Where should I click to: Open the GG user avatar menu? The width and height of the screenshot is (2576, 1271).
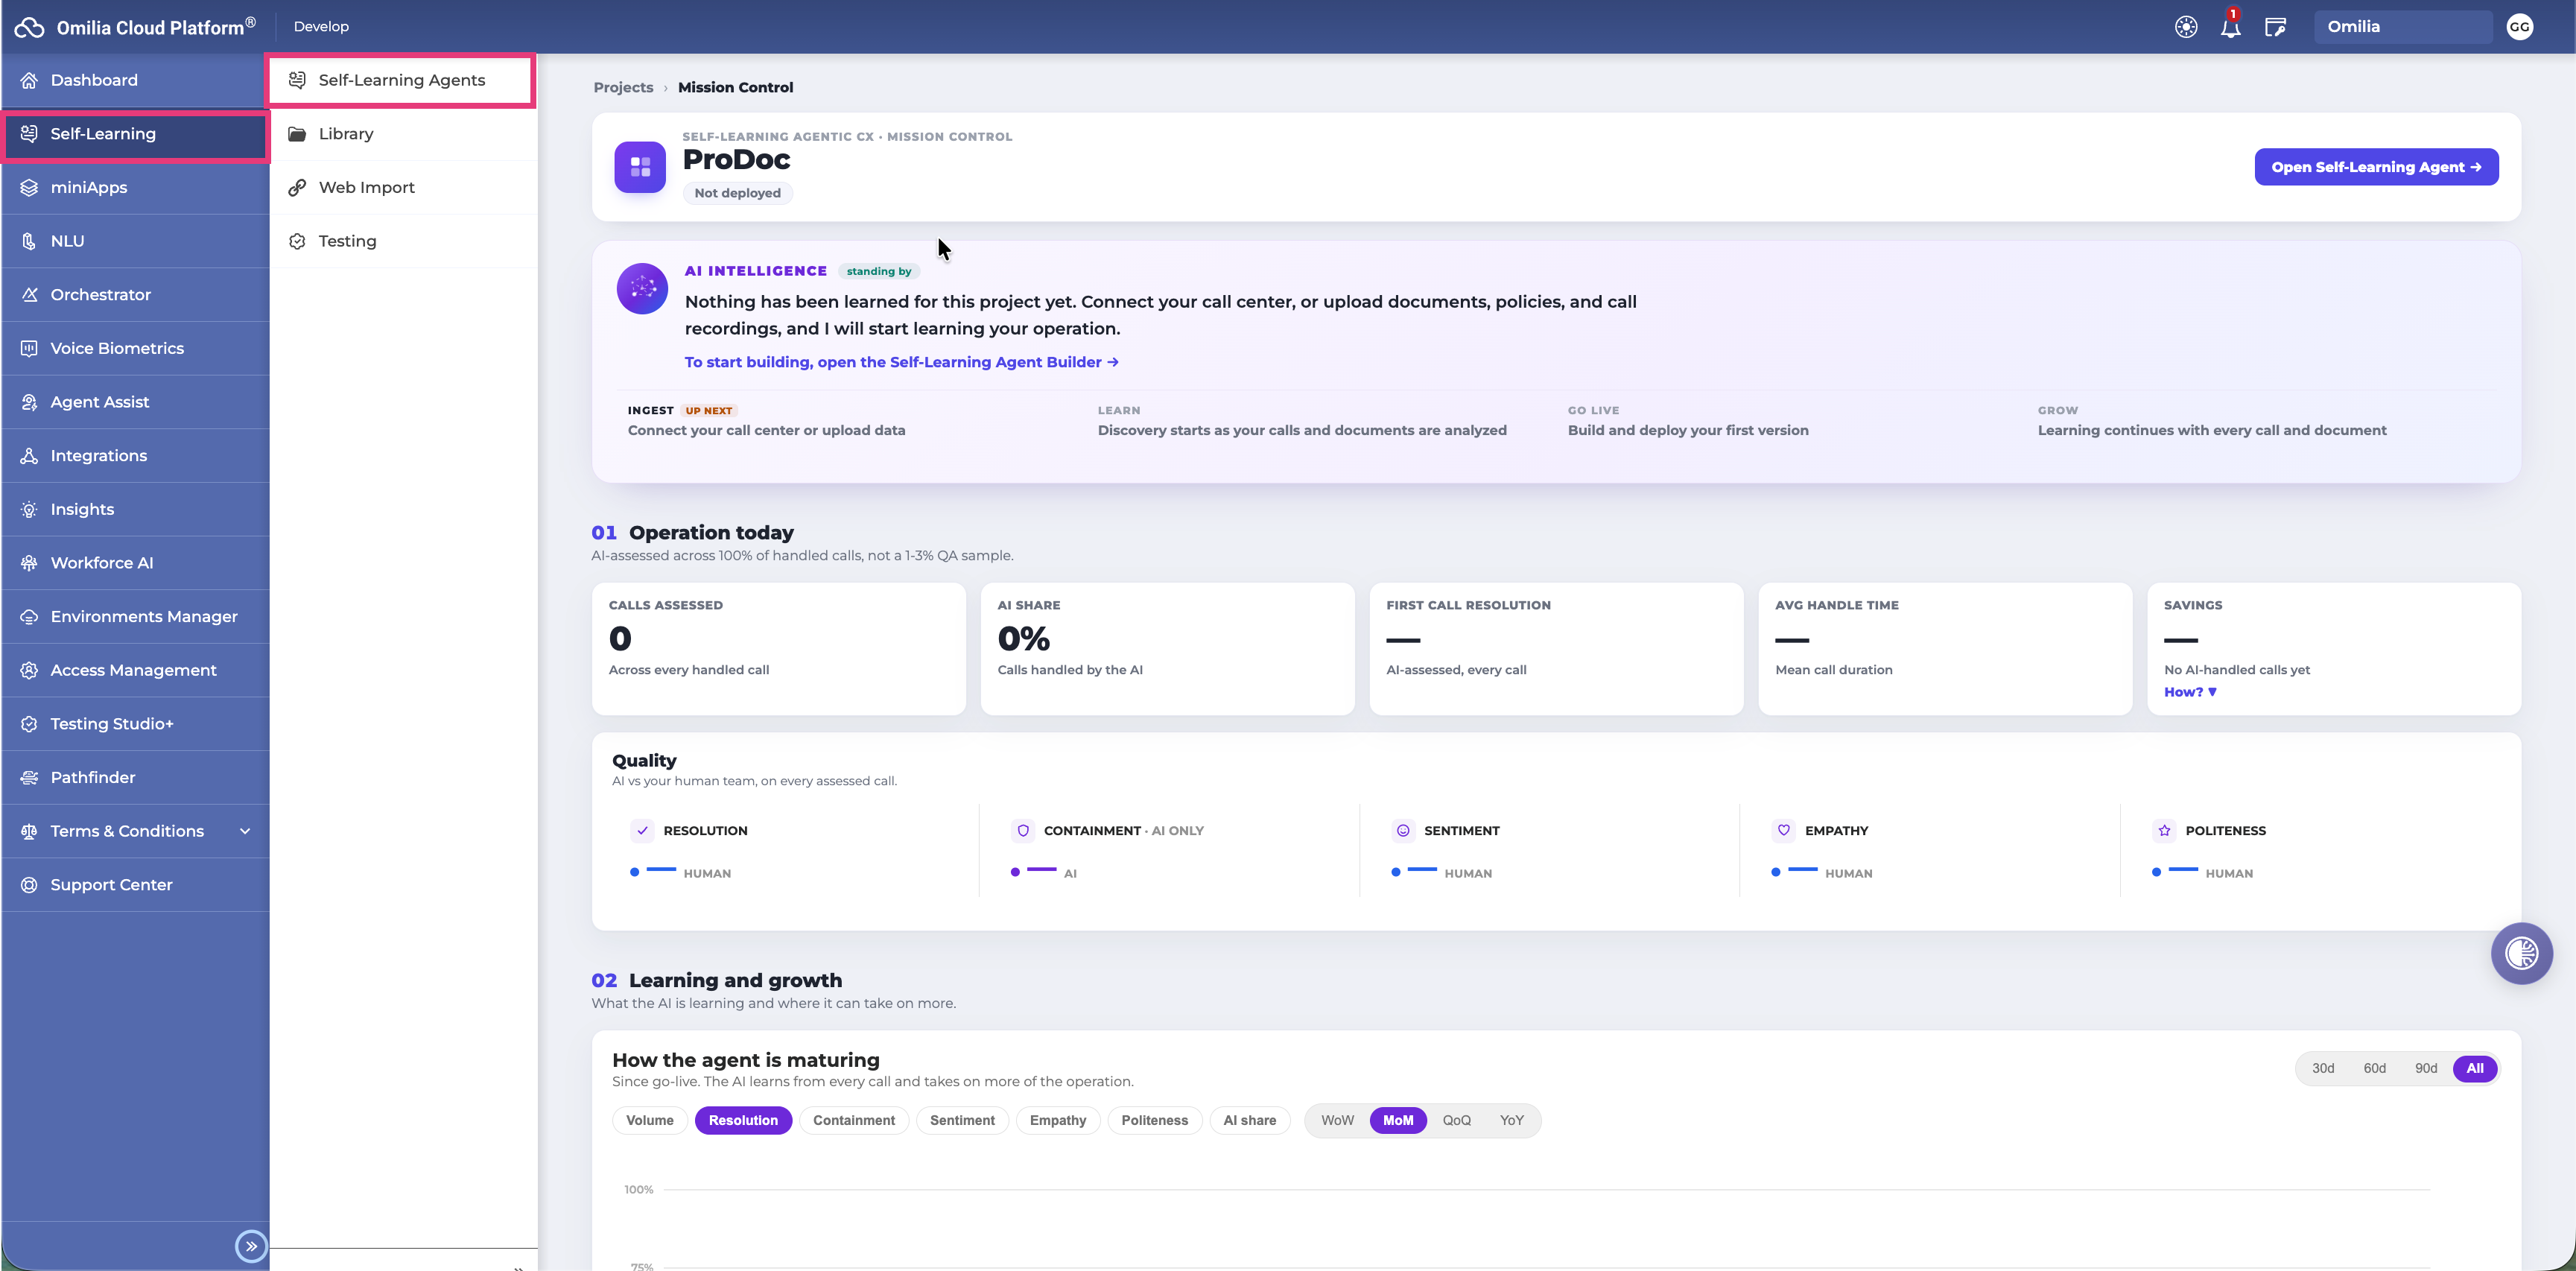[2519, 27]
